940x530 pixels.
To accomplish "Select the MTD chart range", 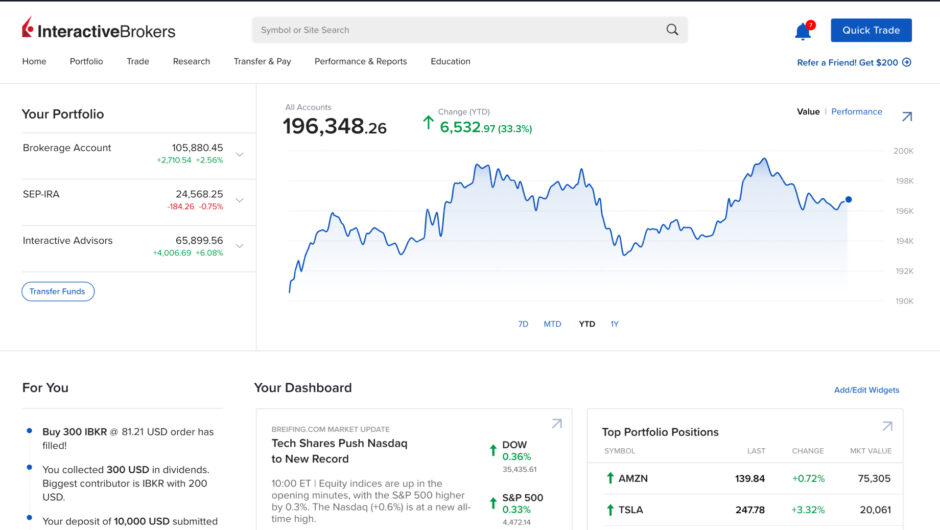I will [x=552, y=324].
